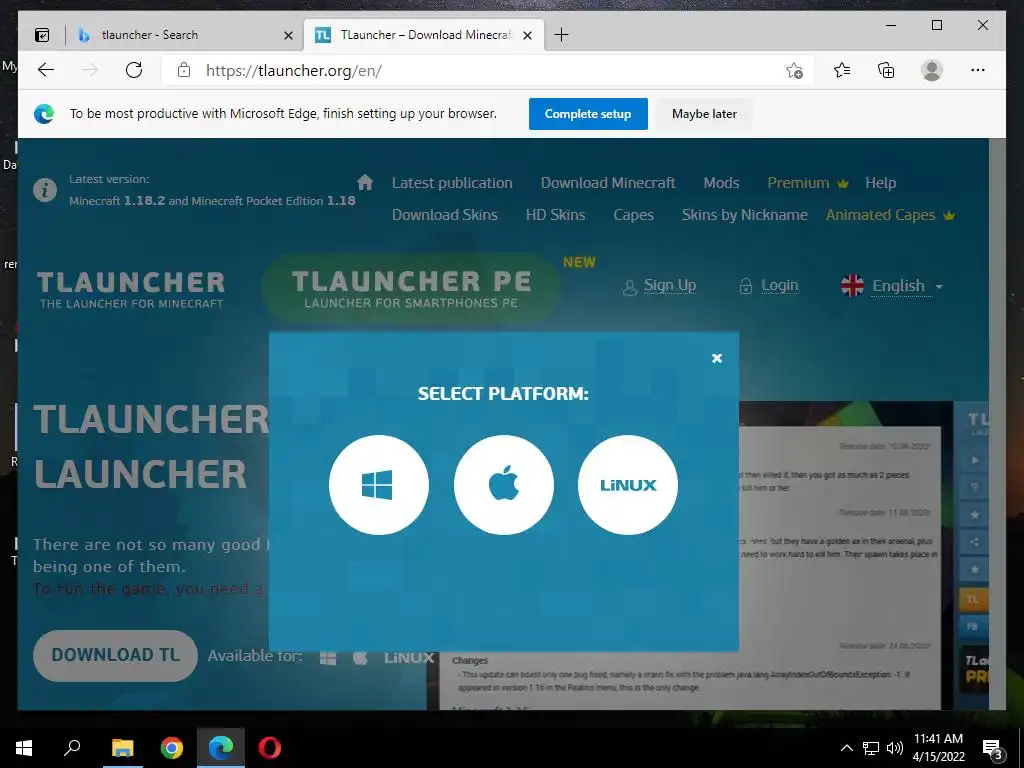This screenshot has width=1024, height=768.
Task: Select Microsoft Edge taskbar icon
Action: [x=221, y=748]
